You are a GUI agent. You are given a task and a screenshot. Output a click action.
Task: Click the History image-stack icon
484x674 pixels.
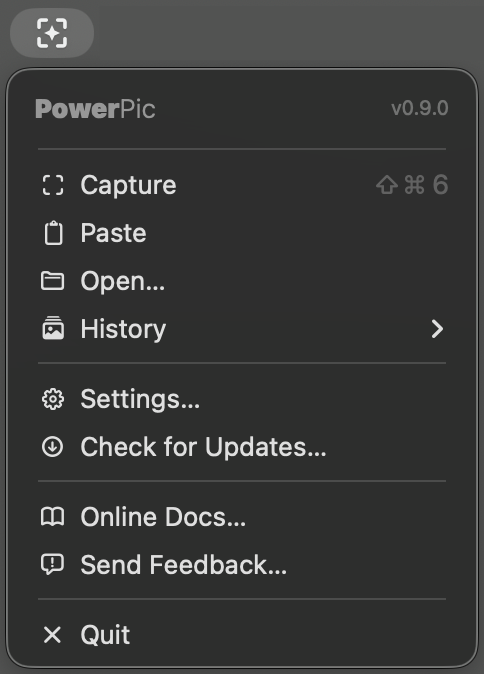pyautogui.click(x=53, y=328)
